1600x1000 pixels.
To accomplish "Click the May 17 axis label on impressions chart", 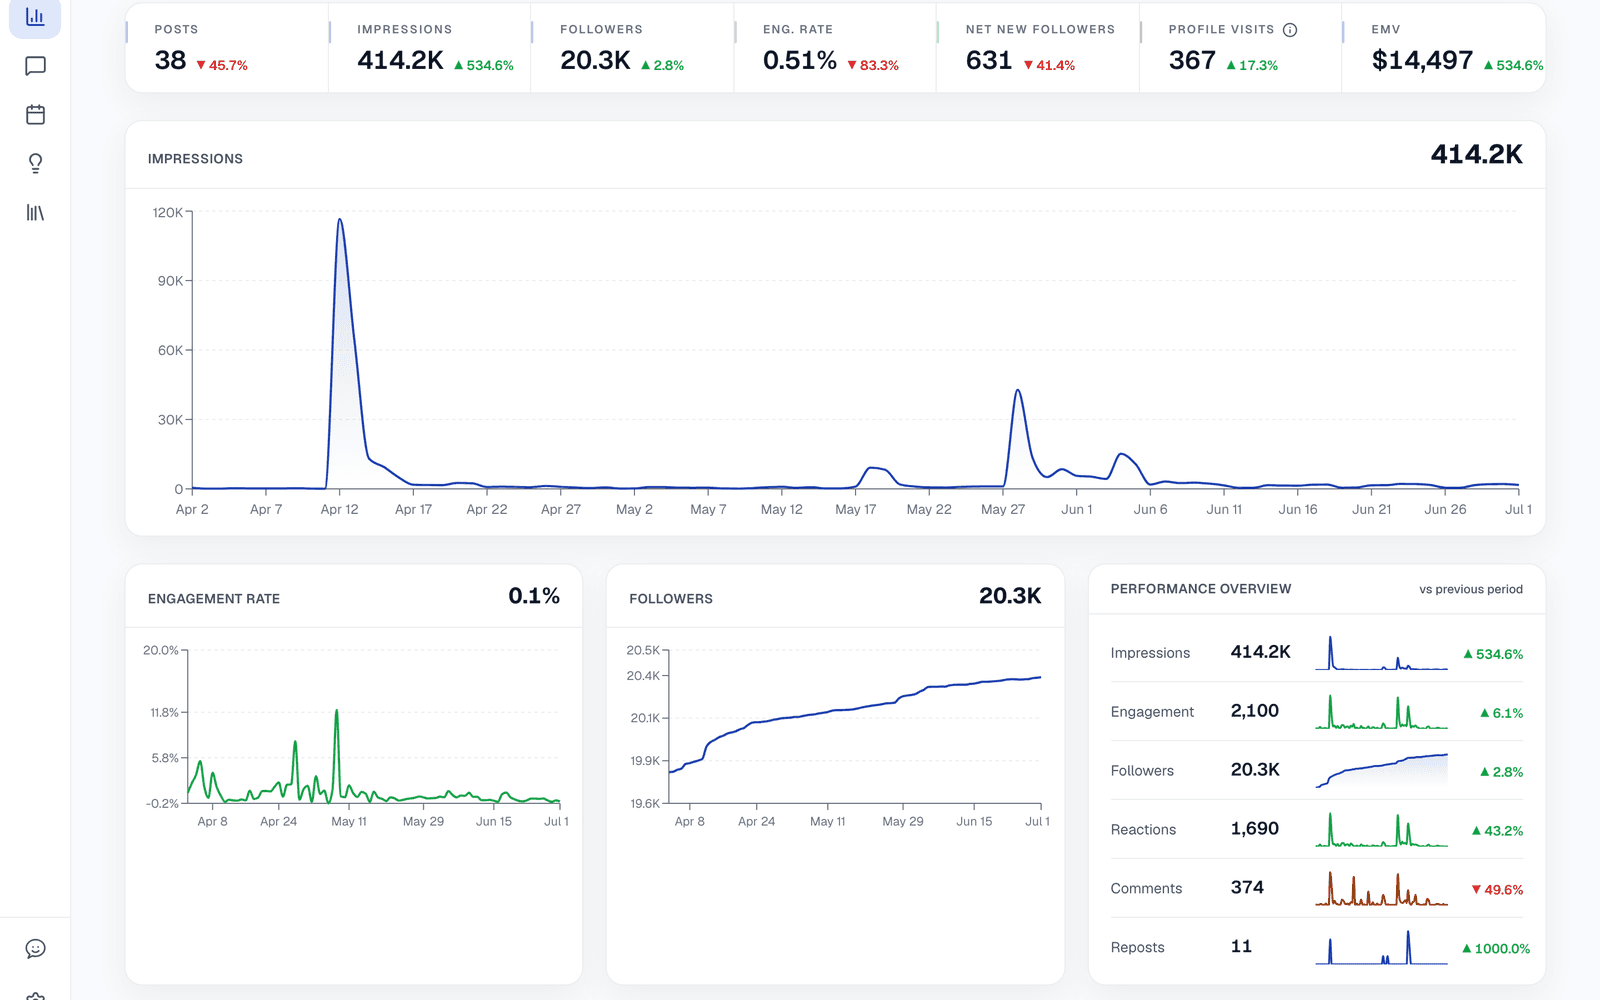I will (855, 509).
